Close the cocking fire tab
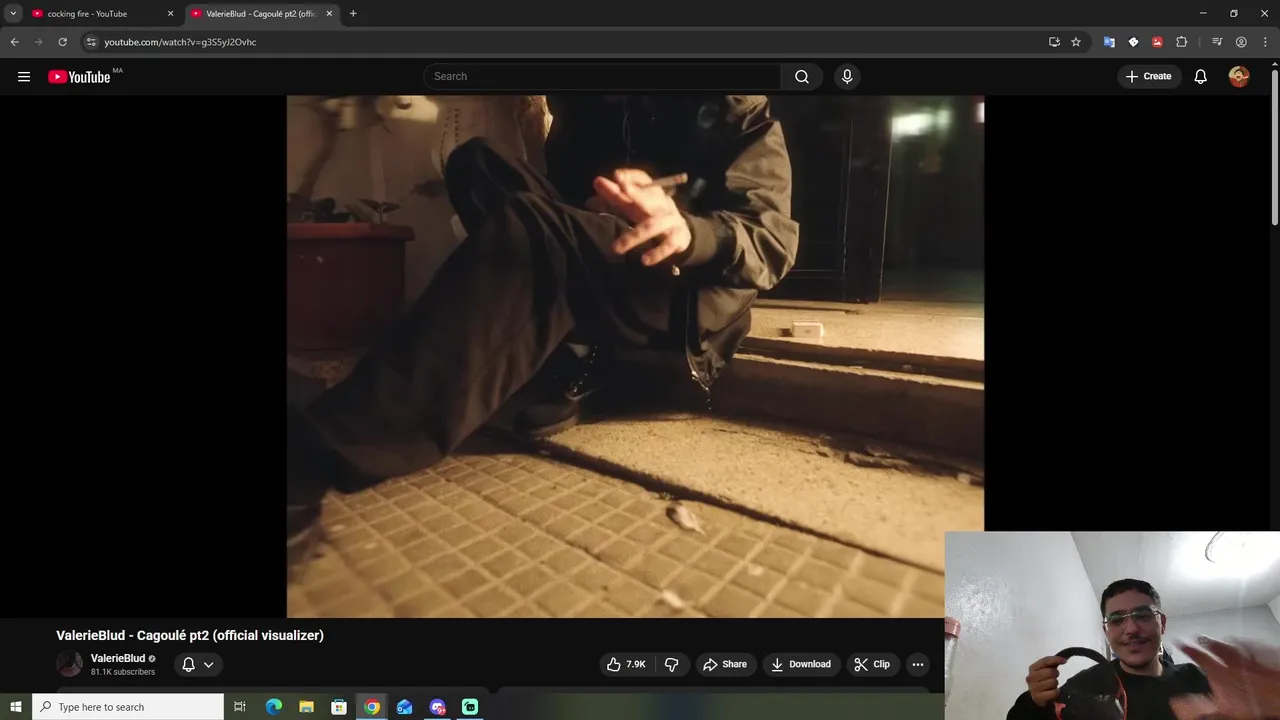Viewport: 1280px width, 720px height. tap(170, 14)
